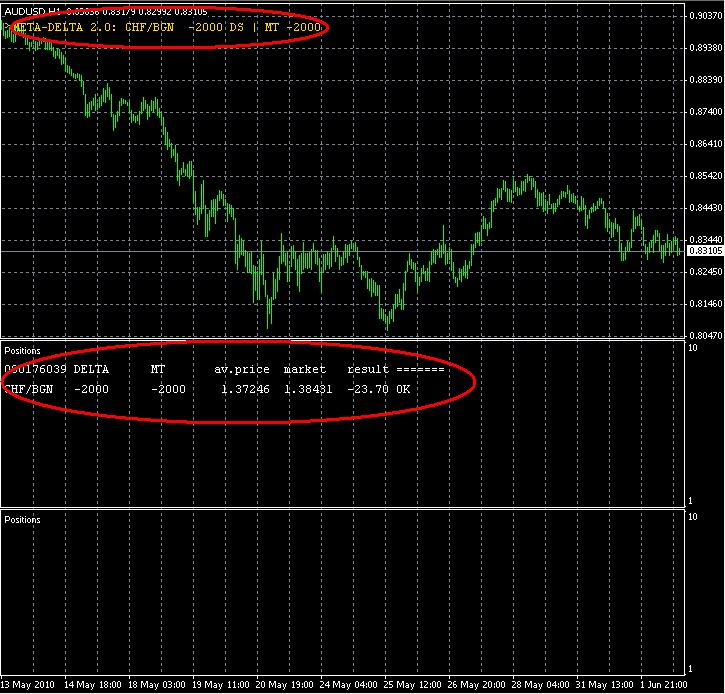Viewport: 725px width, 694px height.
Task: Click the Positions label of the empty bottom subwindow
Action: [22, 520]
